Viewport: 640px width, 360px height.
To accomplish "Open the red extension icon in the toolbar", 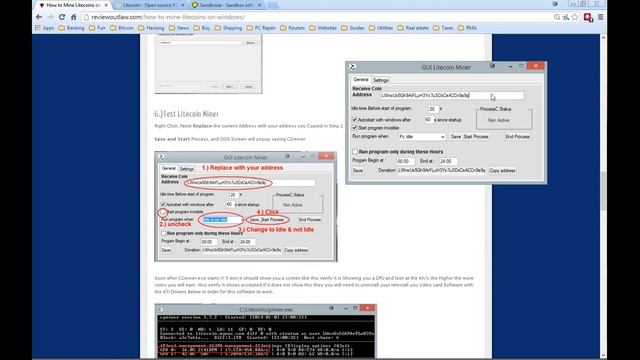I will [588, 17].
